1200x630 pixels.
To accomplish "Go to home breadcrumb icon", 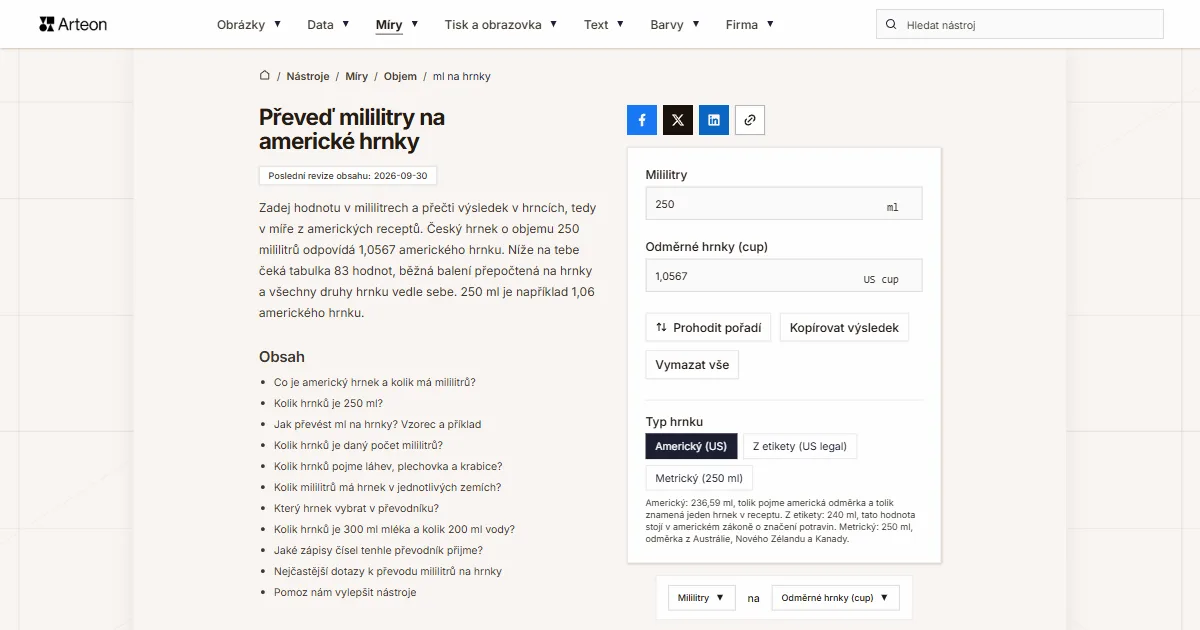I will pos(265,76).
